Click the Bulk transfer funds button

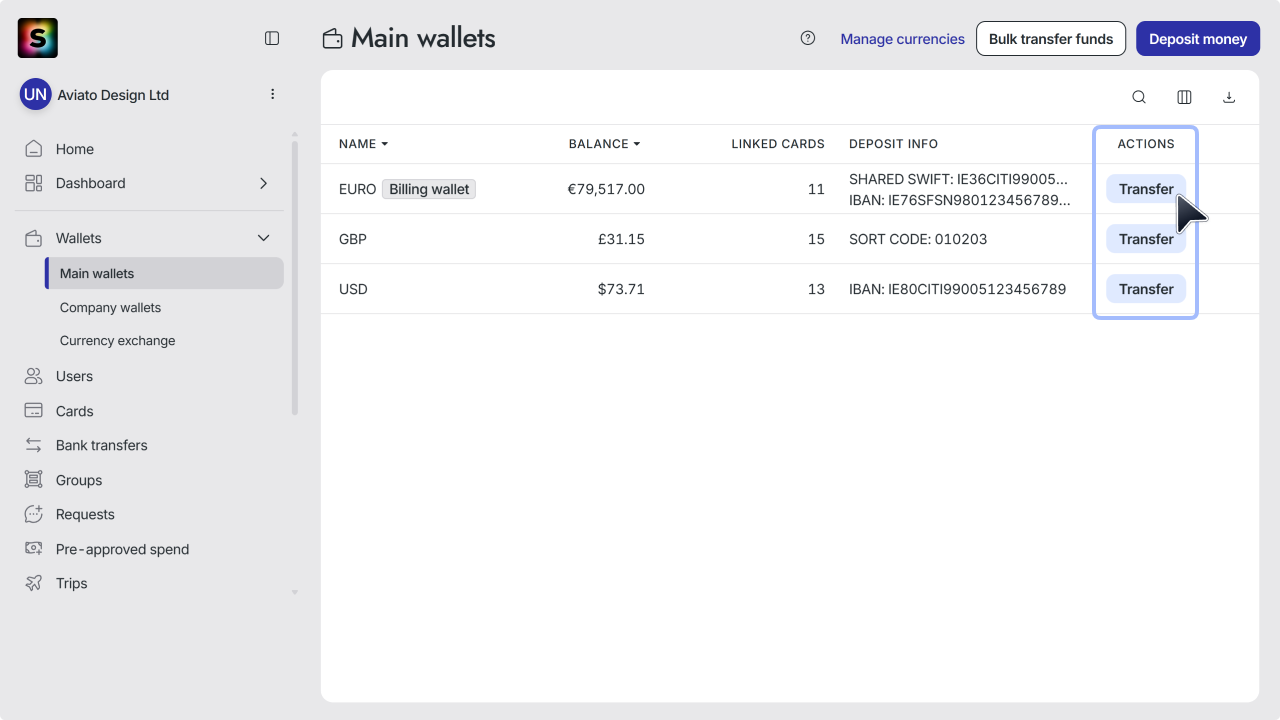1051,39
